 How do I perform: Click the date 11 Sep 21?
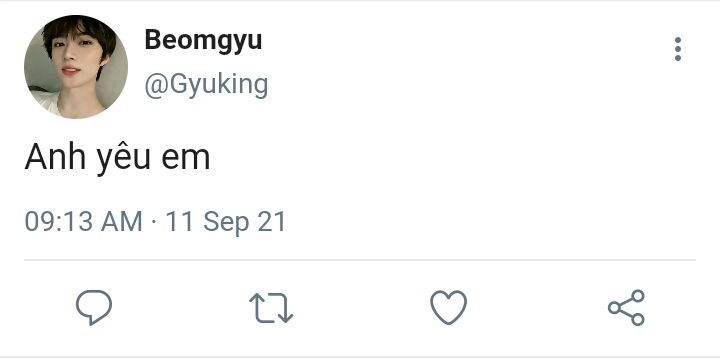[225, 222]
